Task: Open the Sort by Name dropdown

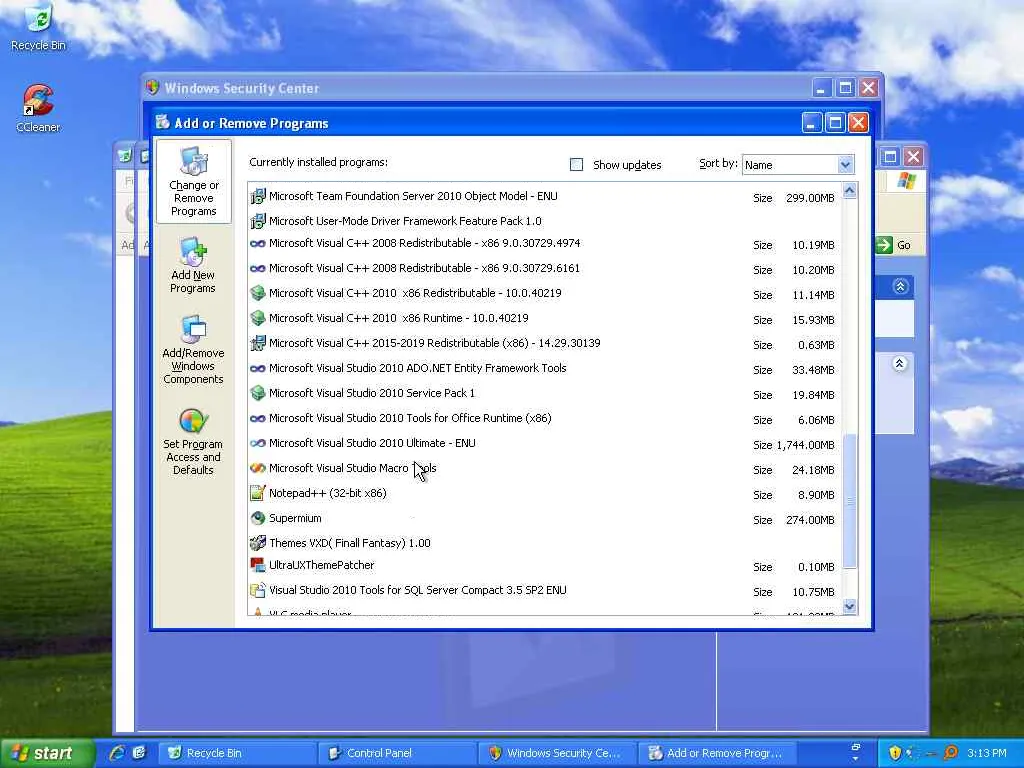Action: (845, 165)
